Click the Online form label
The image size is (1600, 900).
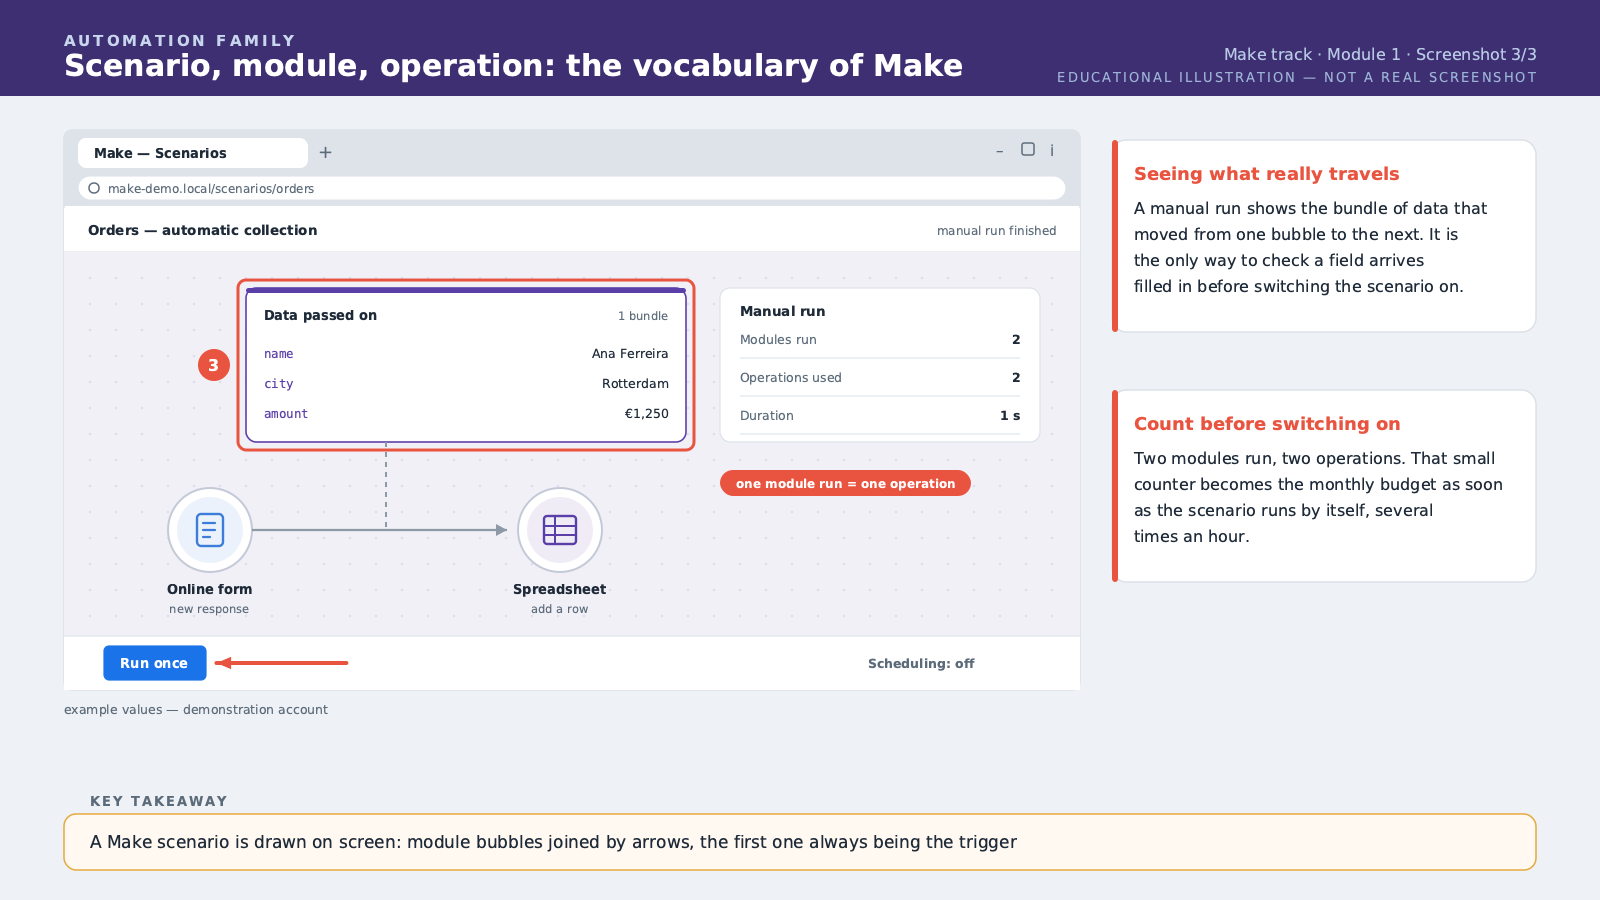click(x=210, y=589)
